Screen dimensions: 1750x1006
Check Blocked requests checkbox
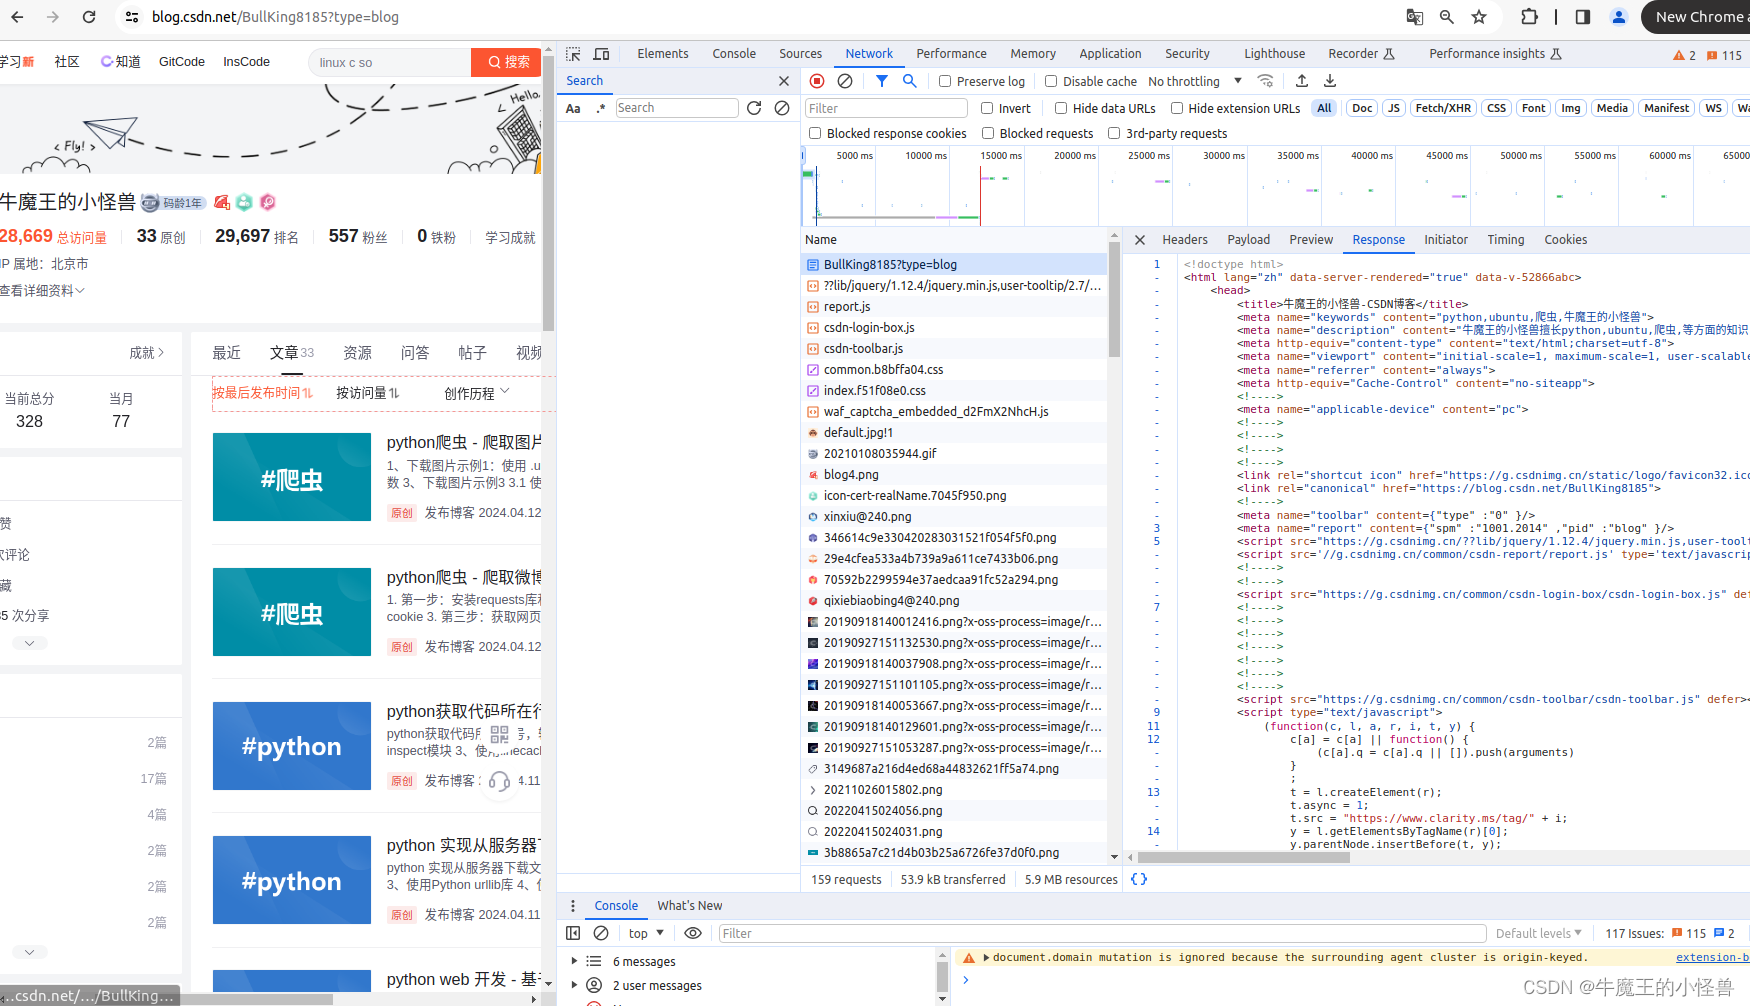coord(988,133)
